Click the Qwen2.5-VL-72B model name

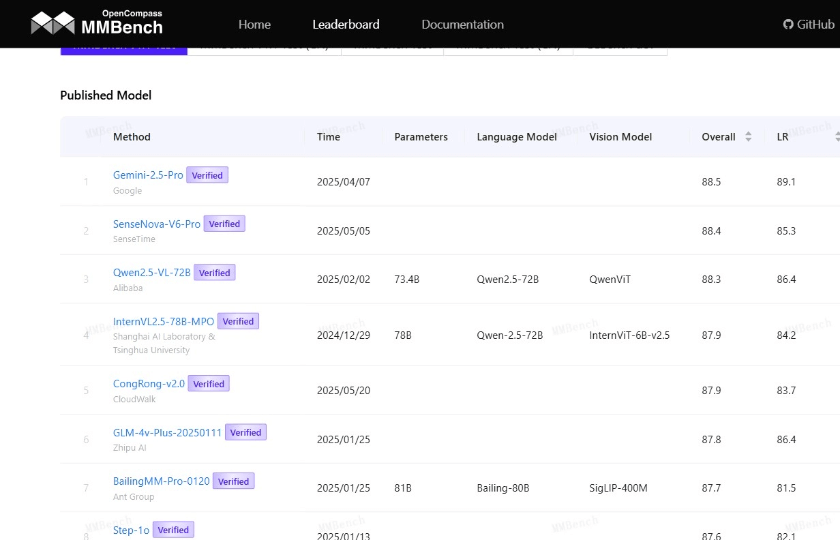pos(151,272)
